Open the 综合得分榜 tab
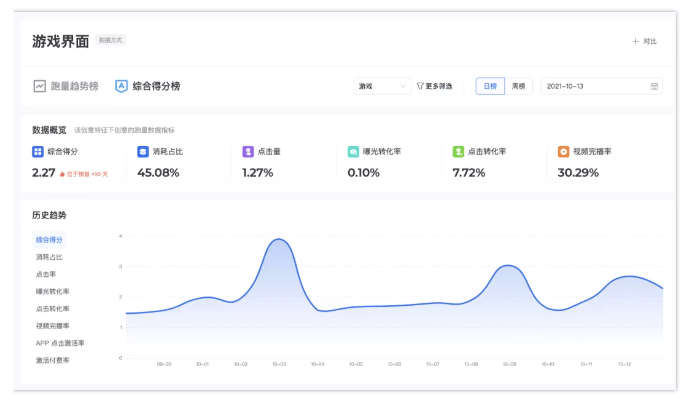681x396 pixels. pos(148,86)
